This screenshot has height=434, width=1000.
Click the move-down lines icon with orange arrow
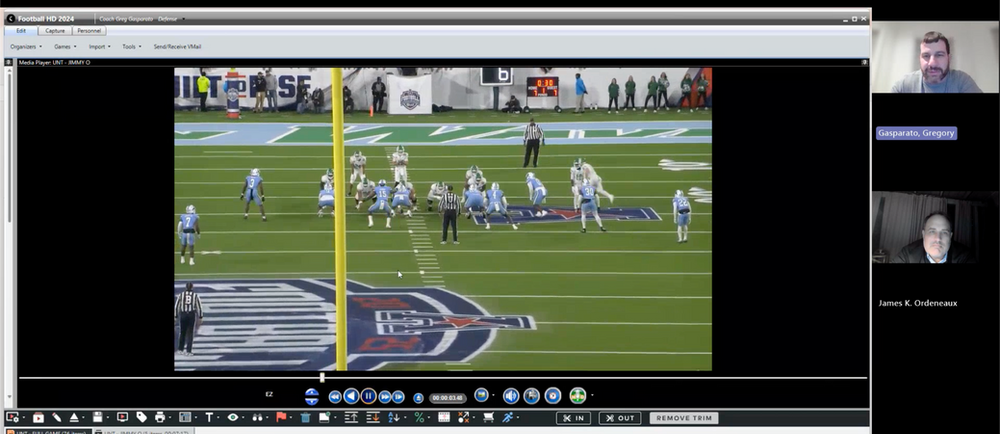pos(373,417)
